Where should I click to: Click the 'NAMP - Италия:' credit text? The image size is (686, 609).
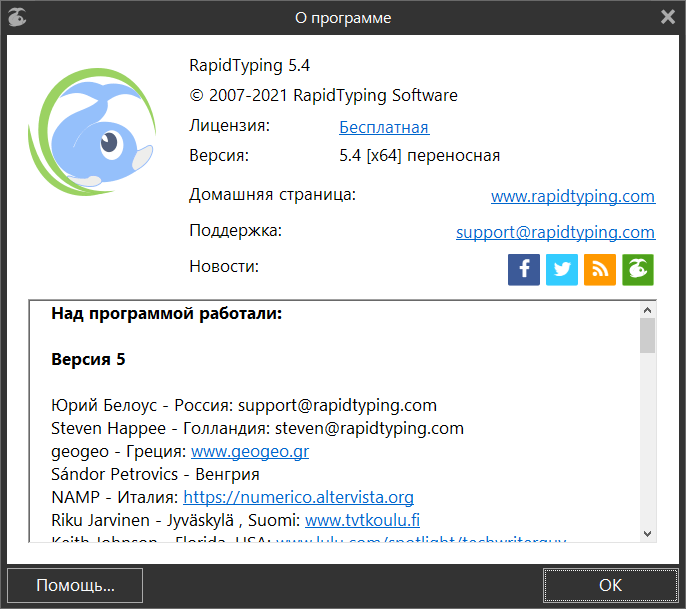[x=115, y=497]
